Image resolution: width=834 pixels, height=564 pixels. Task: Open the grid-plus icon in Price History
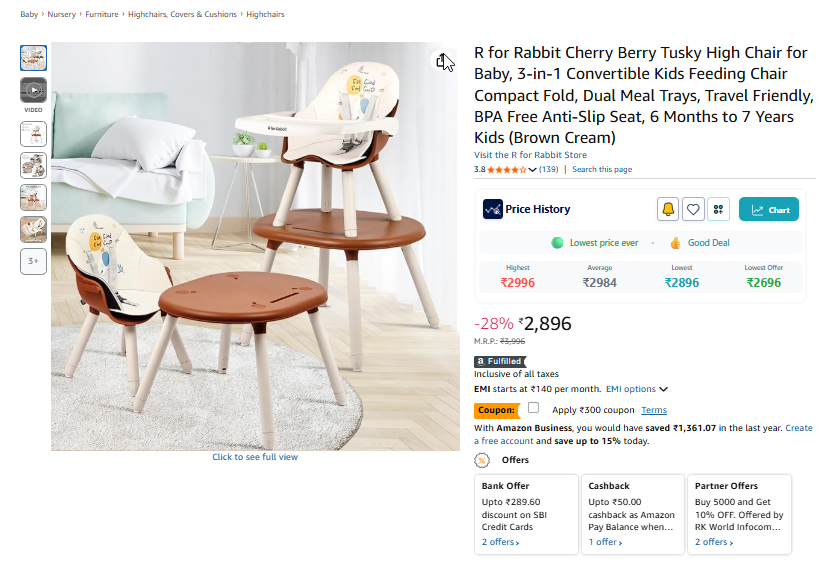click(718, 210)
